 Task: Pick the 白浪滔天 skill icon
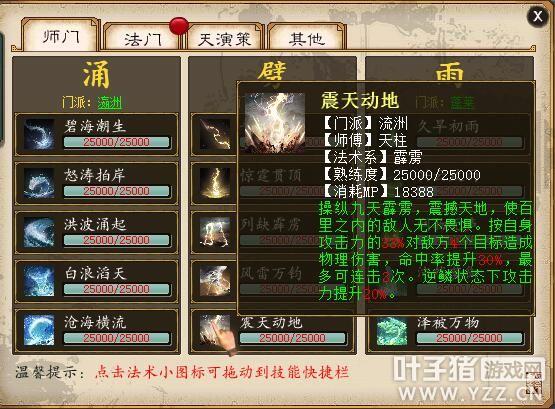coord(39,281)
